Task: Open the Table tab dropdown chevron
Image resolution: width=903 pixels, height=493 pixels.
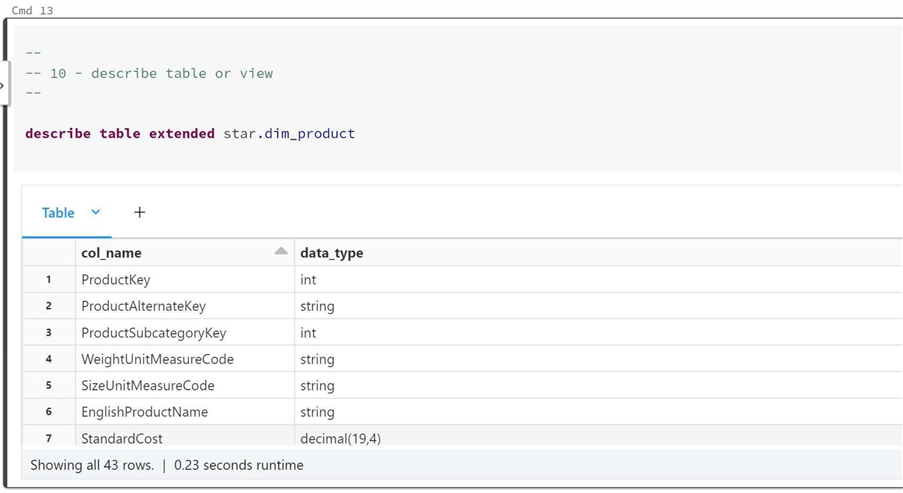Action: (x=96, y=212)
